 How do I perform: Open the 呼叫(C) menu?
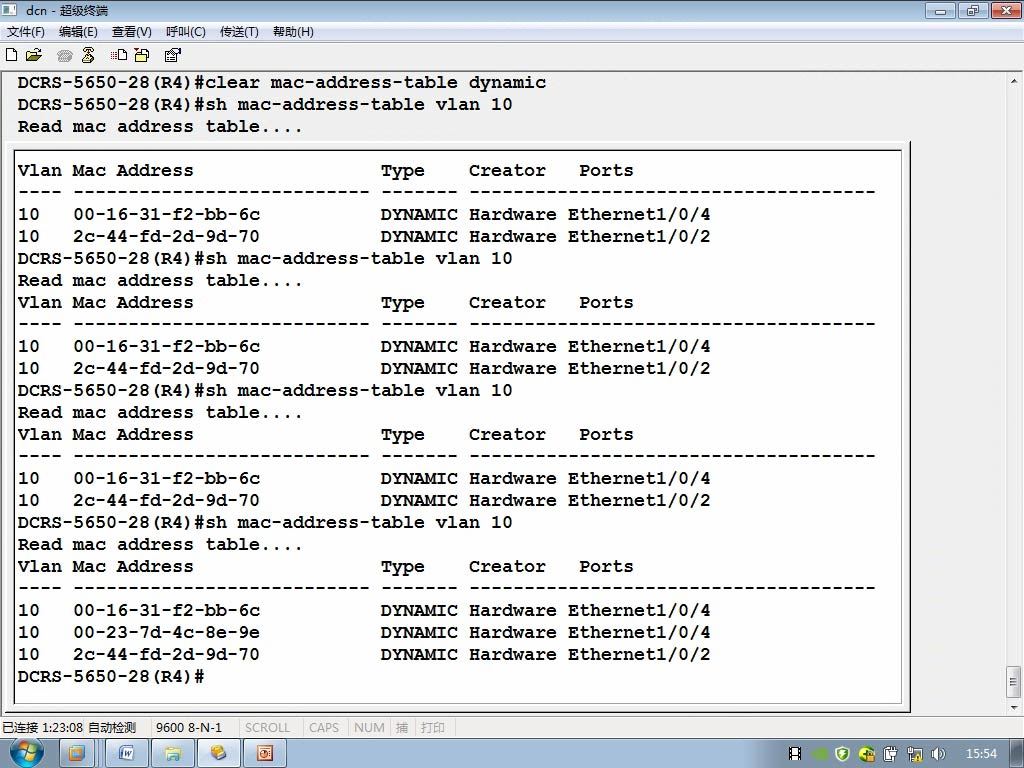[x=185, y=32]
